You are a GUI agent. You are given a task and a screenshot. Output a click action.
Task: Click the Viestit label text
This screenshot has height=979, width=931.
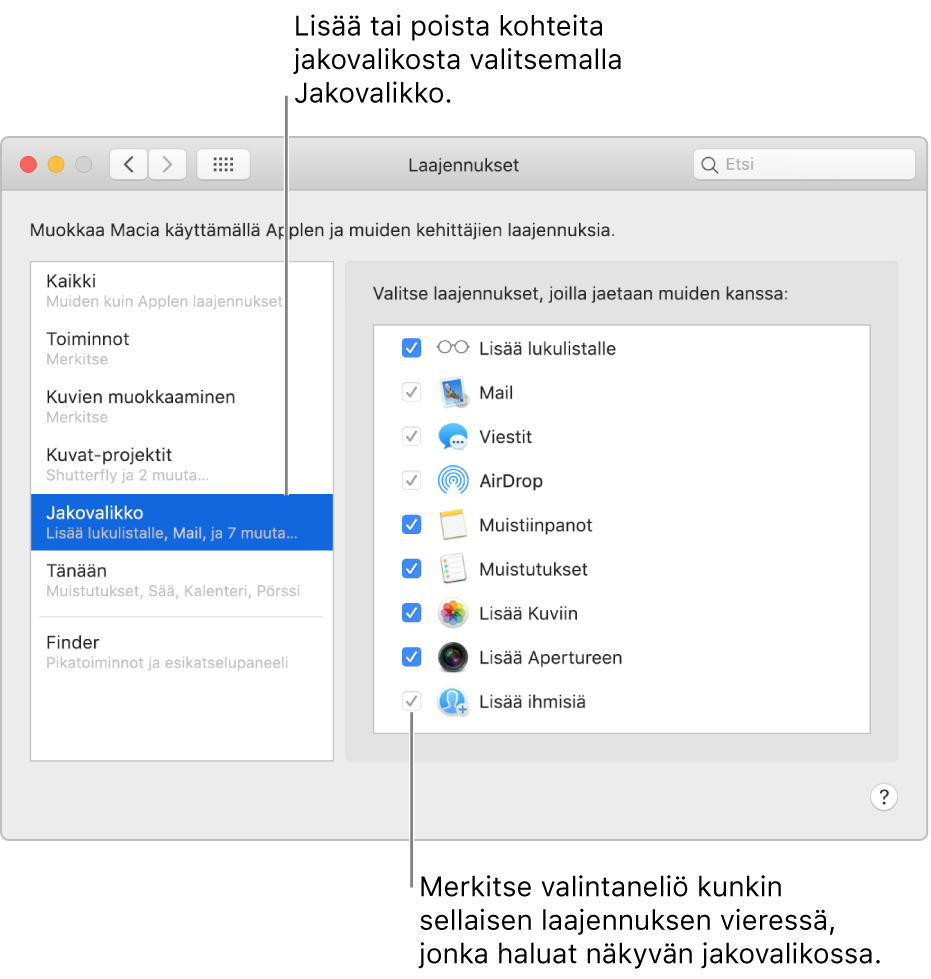pos(506,437)
